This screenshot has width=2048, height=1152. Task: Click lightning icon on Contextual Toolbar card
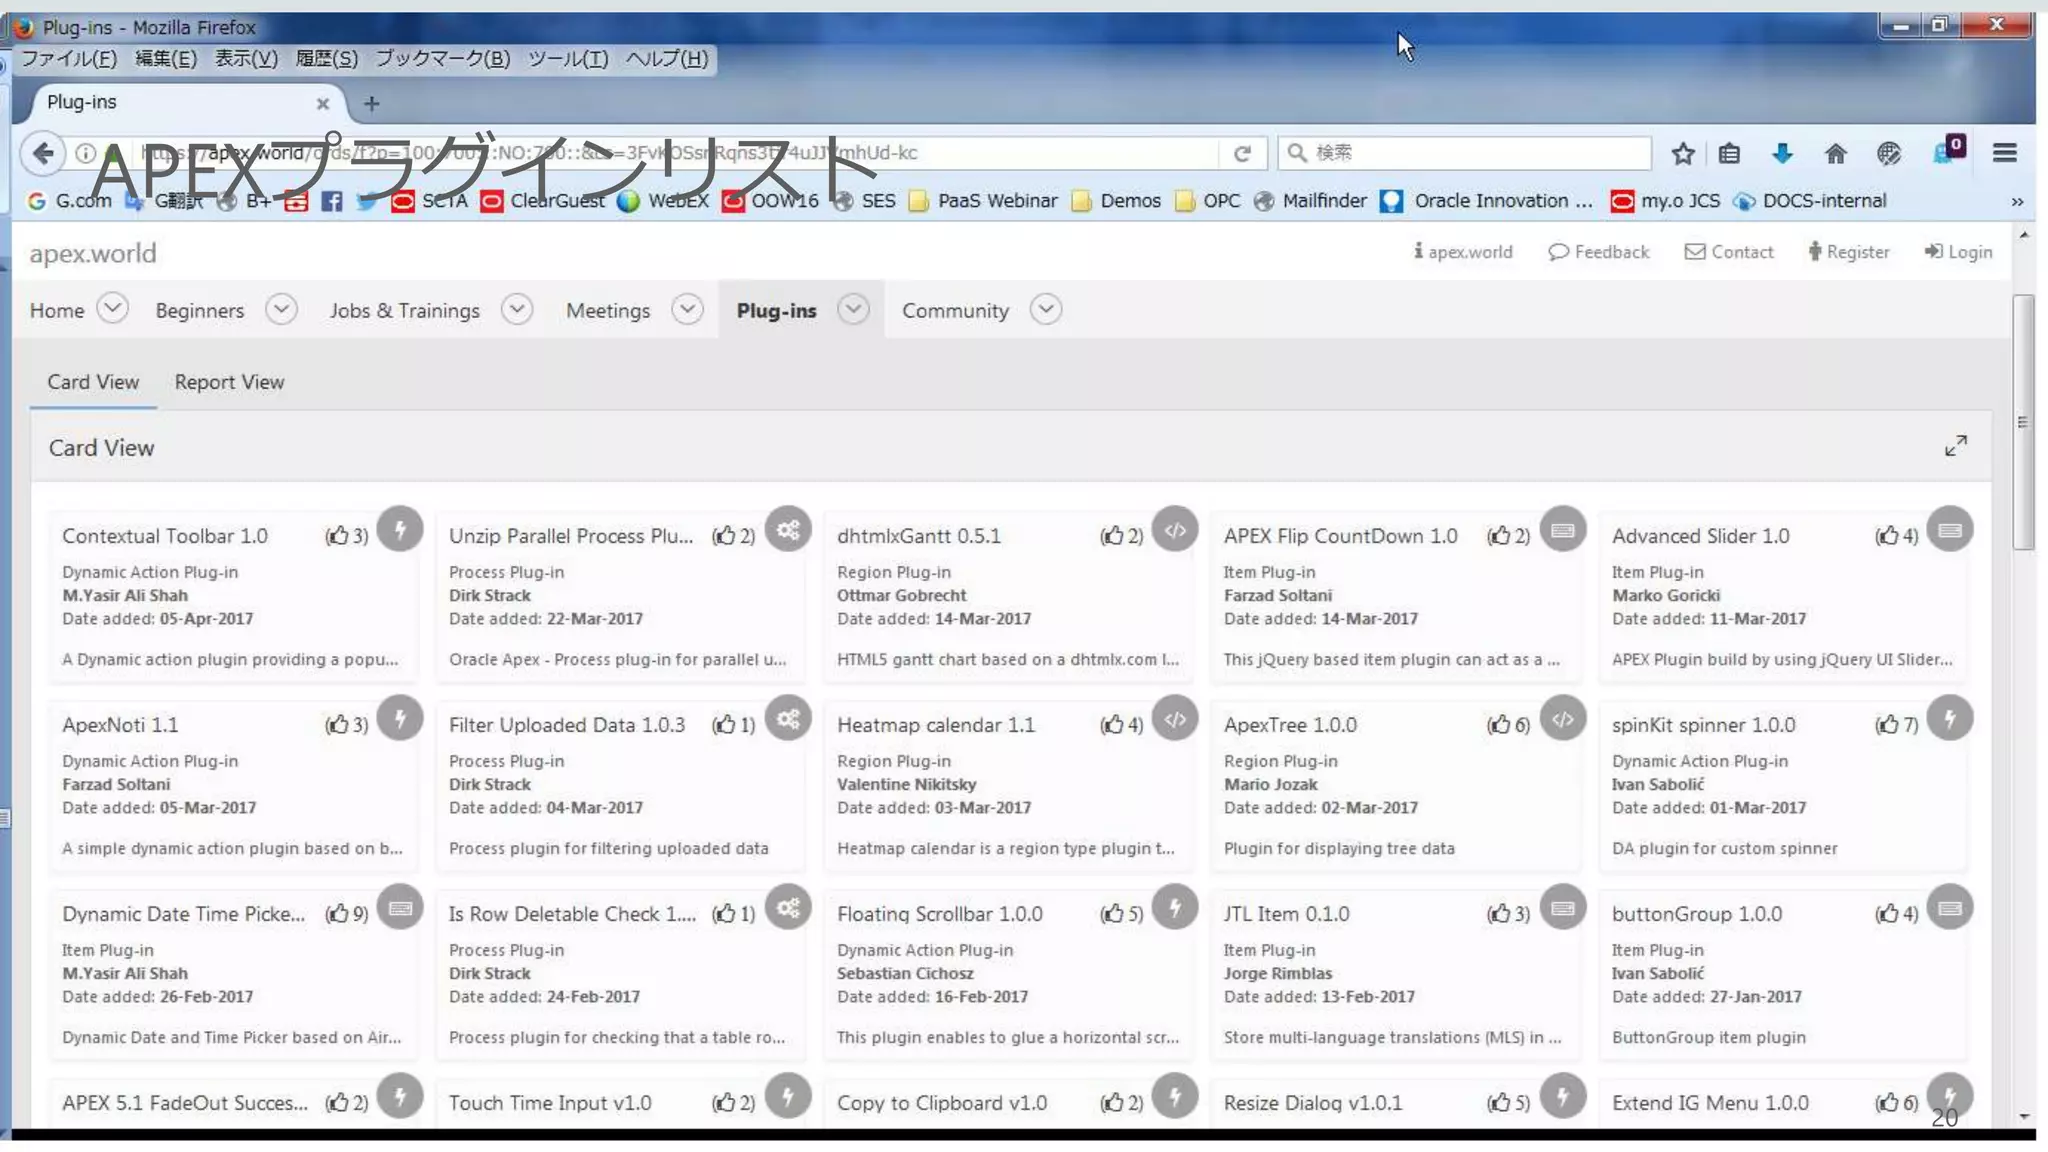pos(400,529)
